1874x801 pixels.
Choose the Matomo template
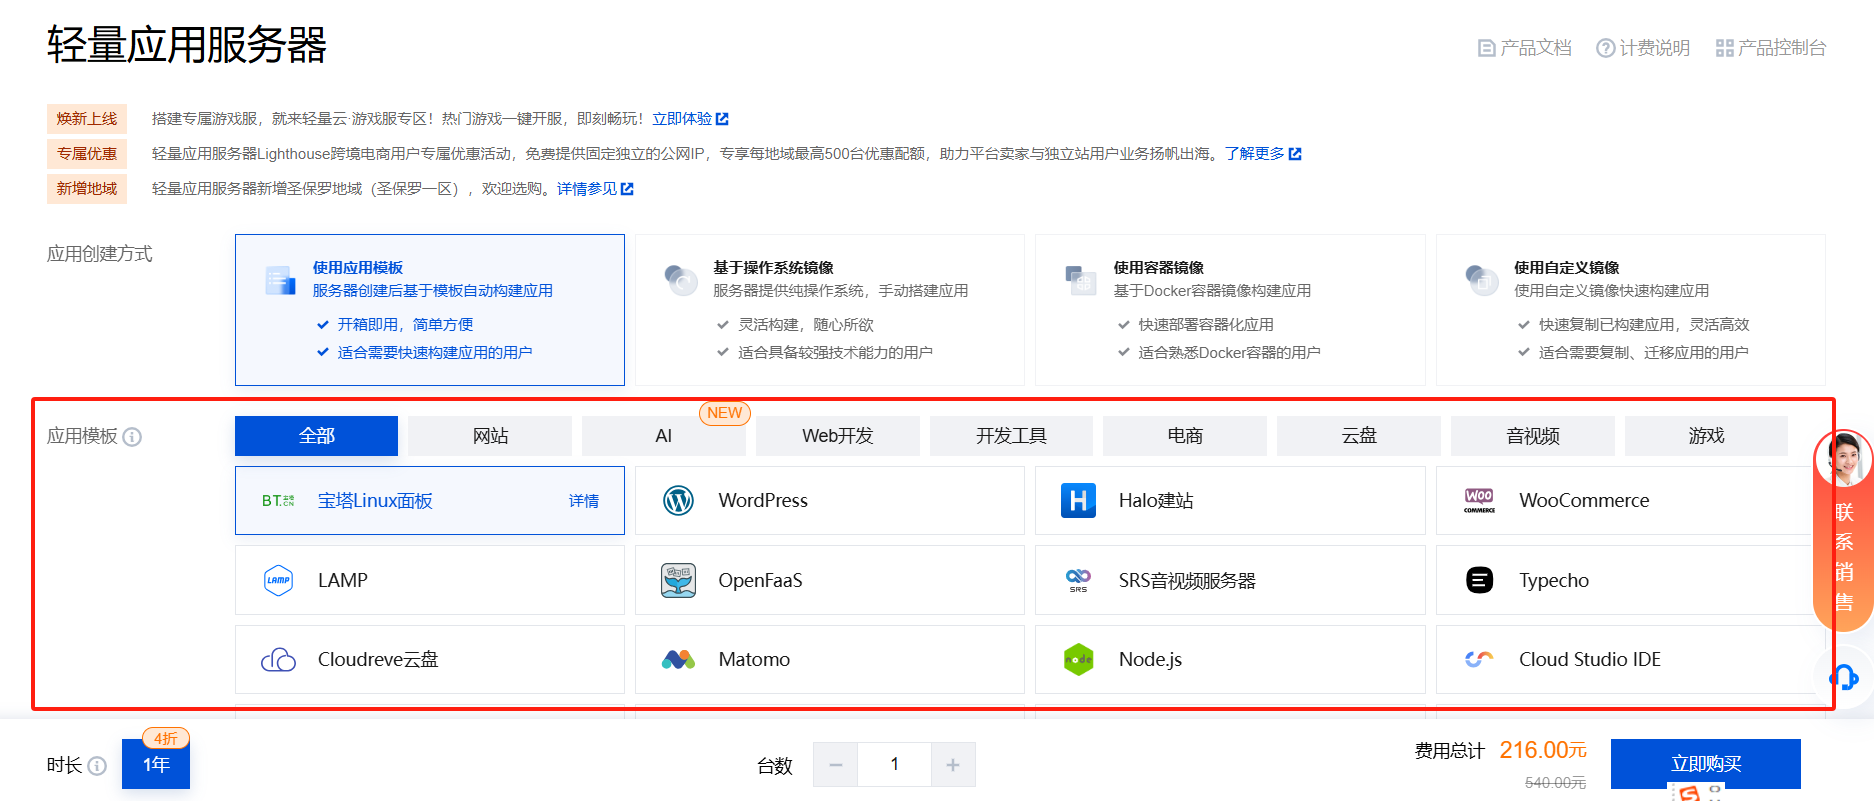pos(830,660)
